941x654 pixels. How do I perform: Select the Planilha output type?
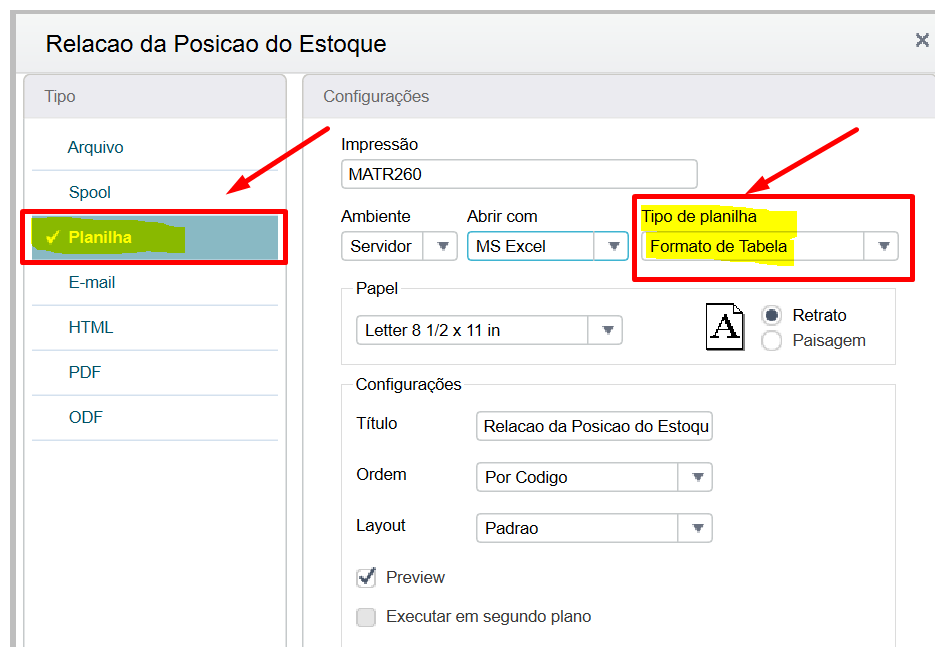click(155, 238)
